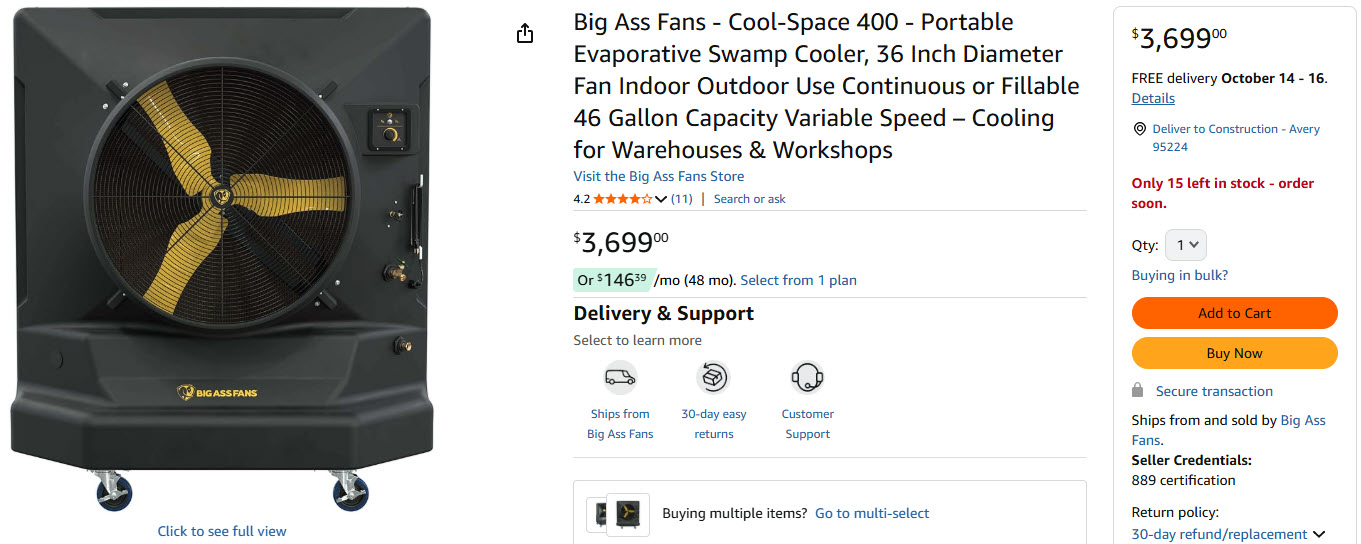Click the Select from 1 plan link

tap(798, 280)
